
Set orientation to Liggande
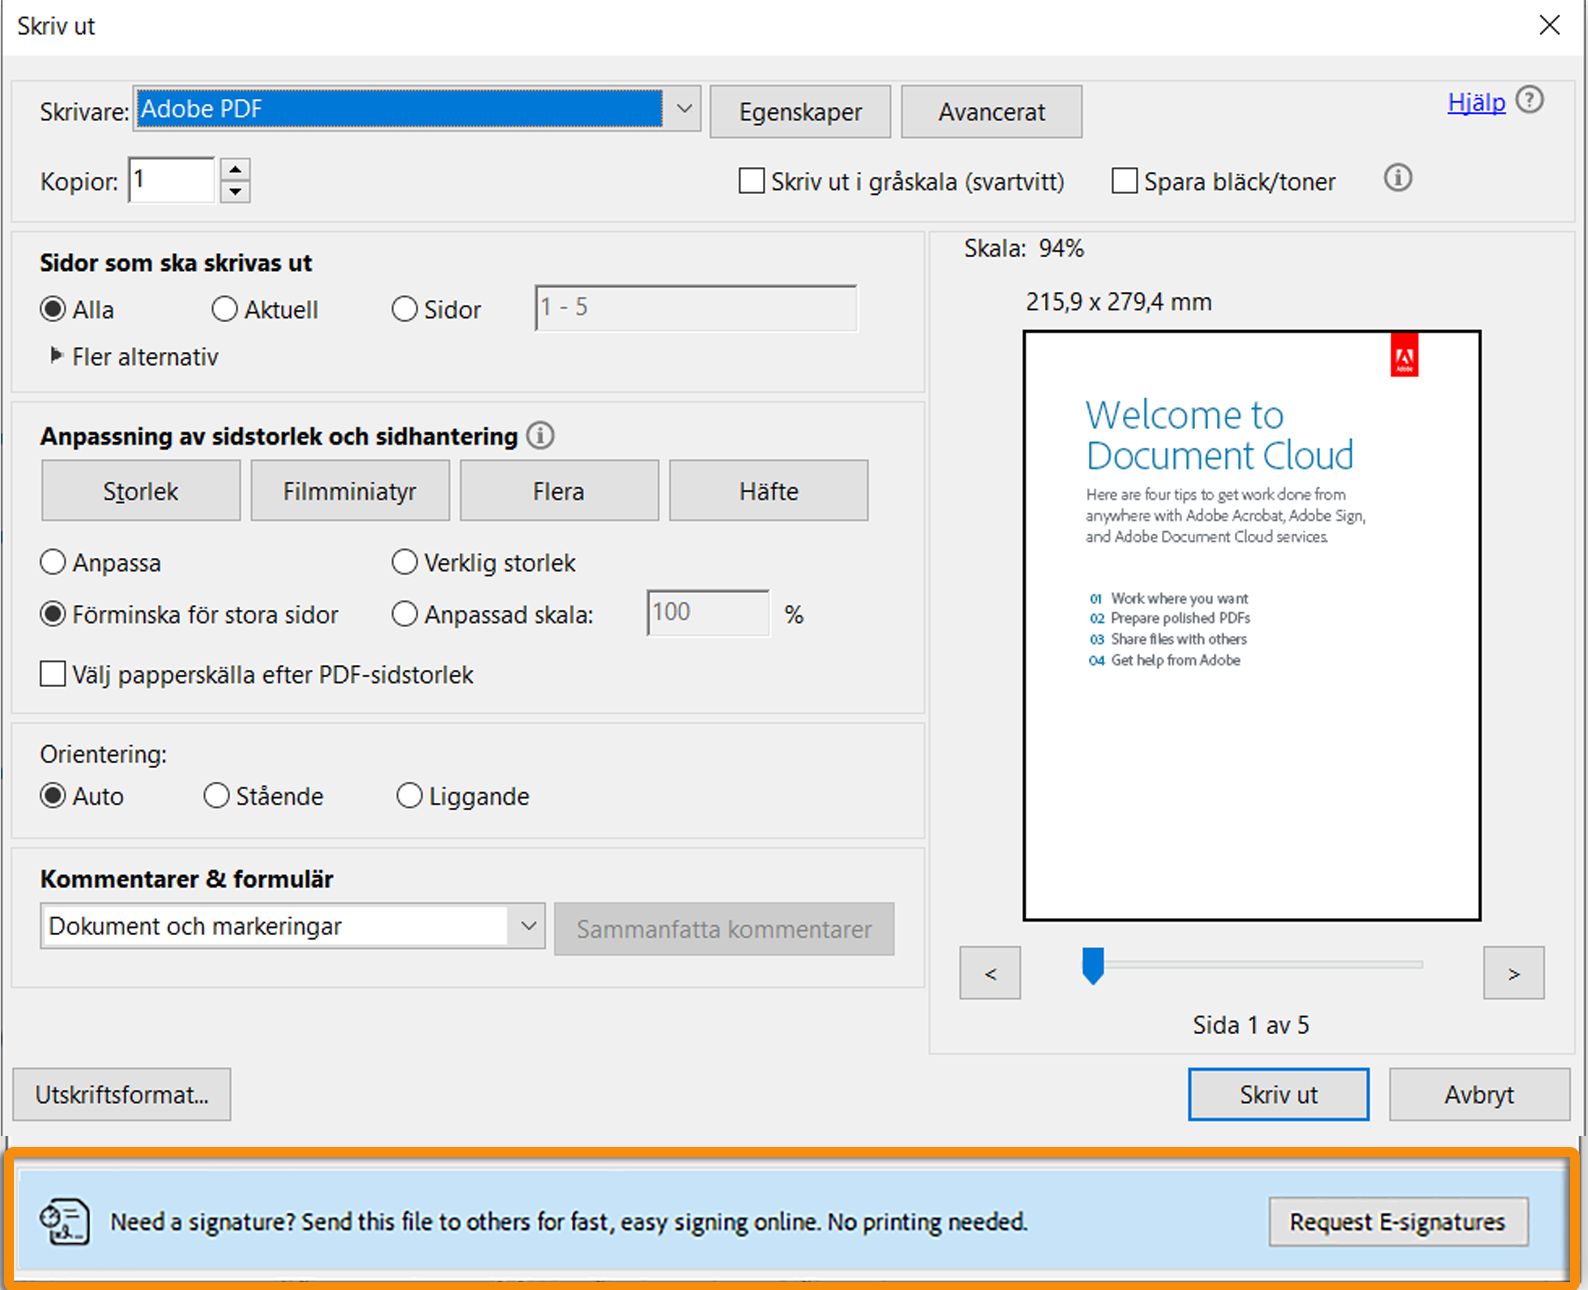click(x=409, y=796)
